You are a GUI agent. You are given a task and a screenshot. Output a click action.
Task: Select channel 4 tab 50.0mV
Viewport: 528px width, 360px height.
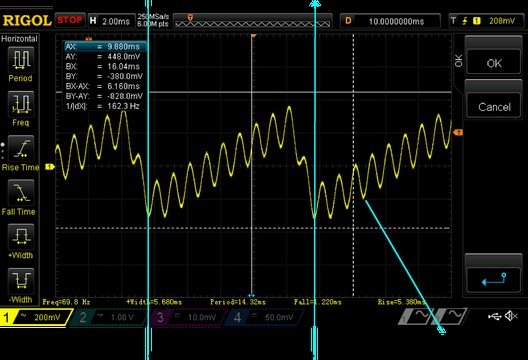click(x=264, y=317)
